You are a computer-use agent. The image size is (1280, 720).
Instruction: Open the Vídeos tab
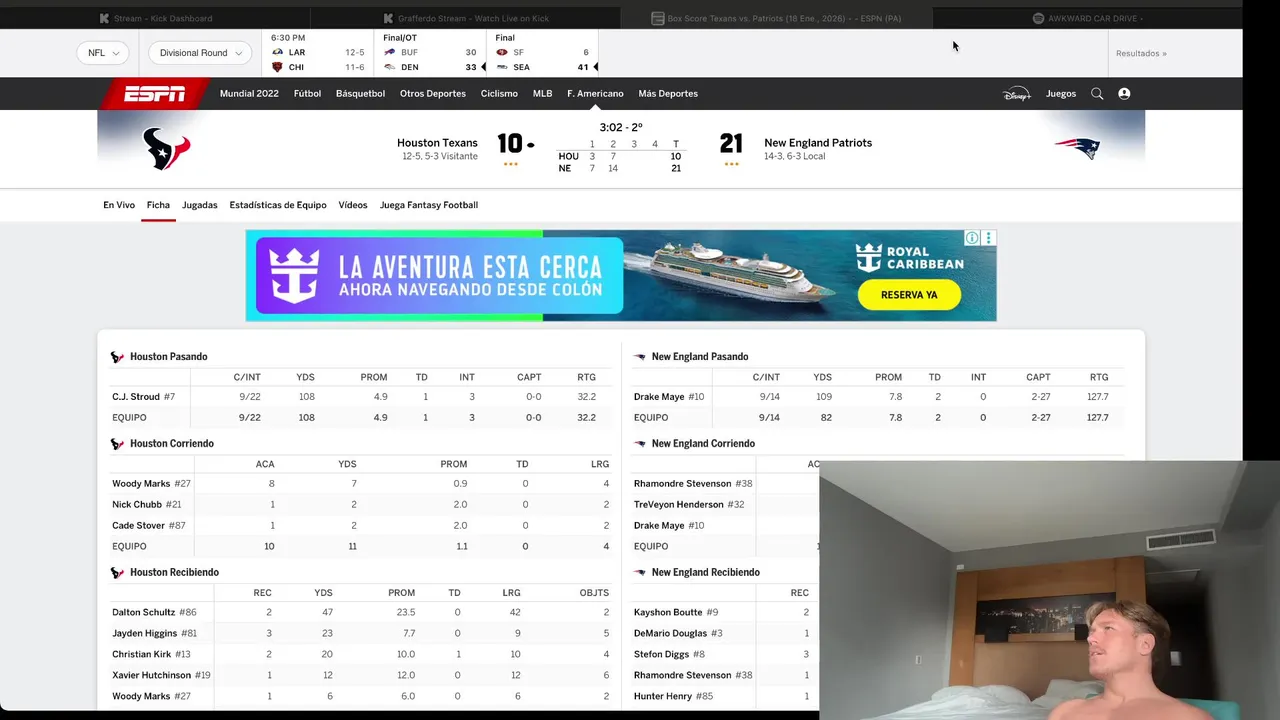coord(353,205)
